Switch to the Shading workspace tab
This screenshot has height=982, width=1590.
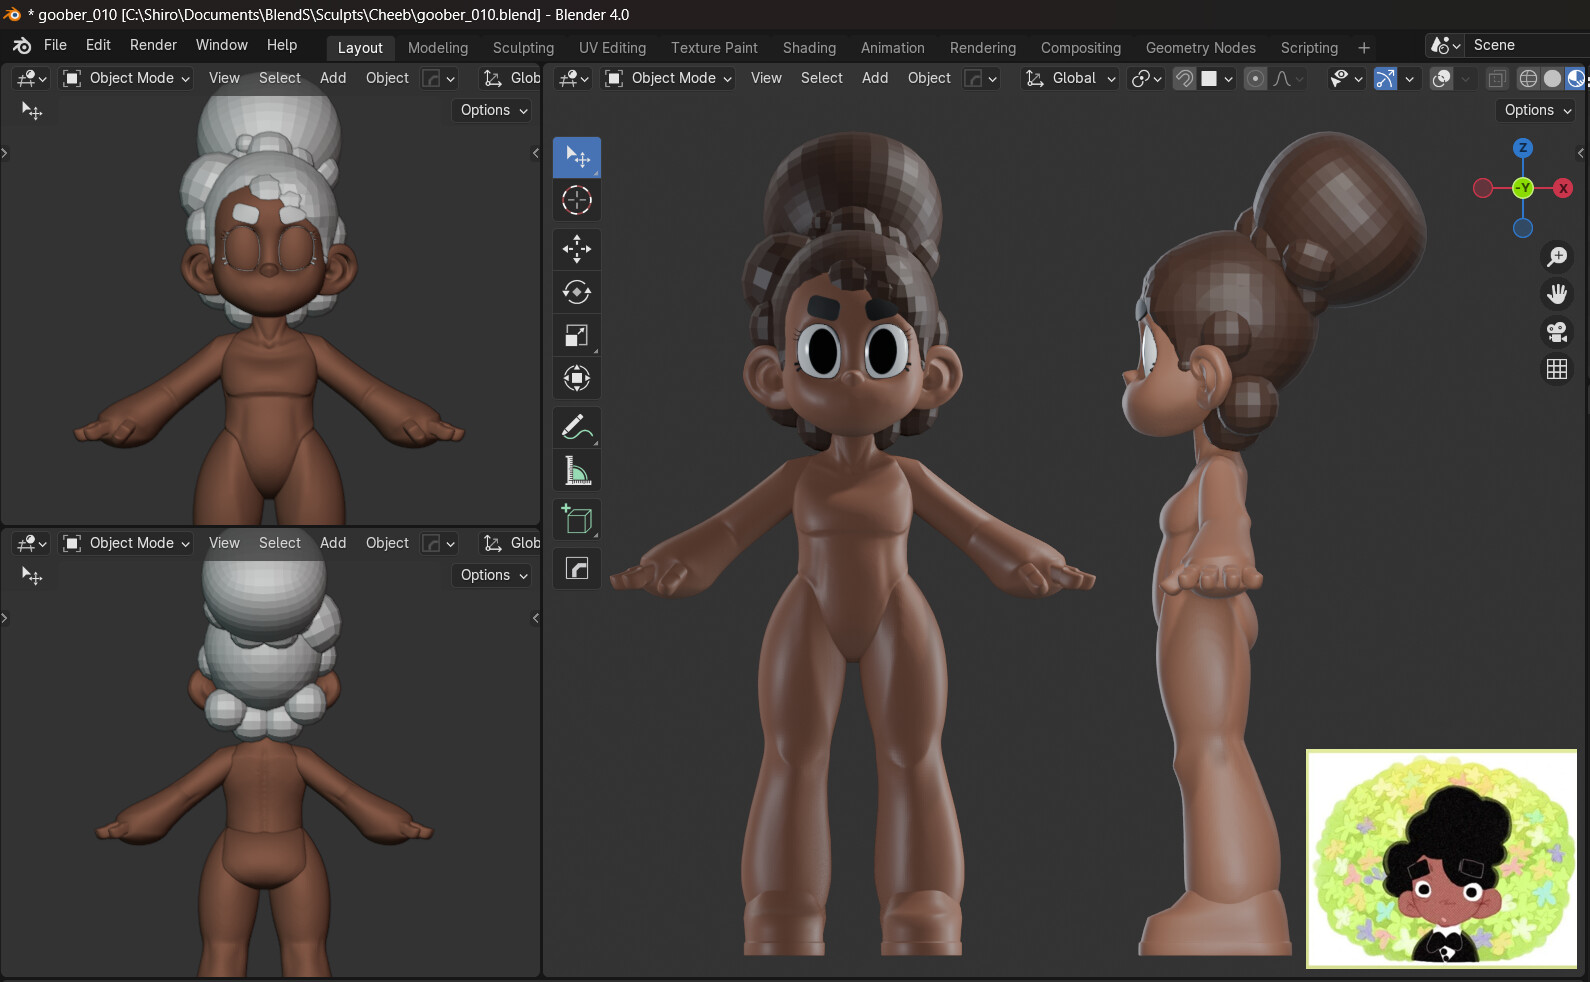tap(809, 48)
